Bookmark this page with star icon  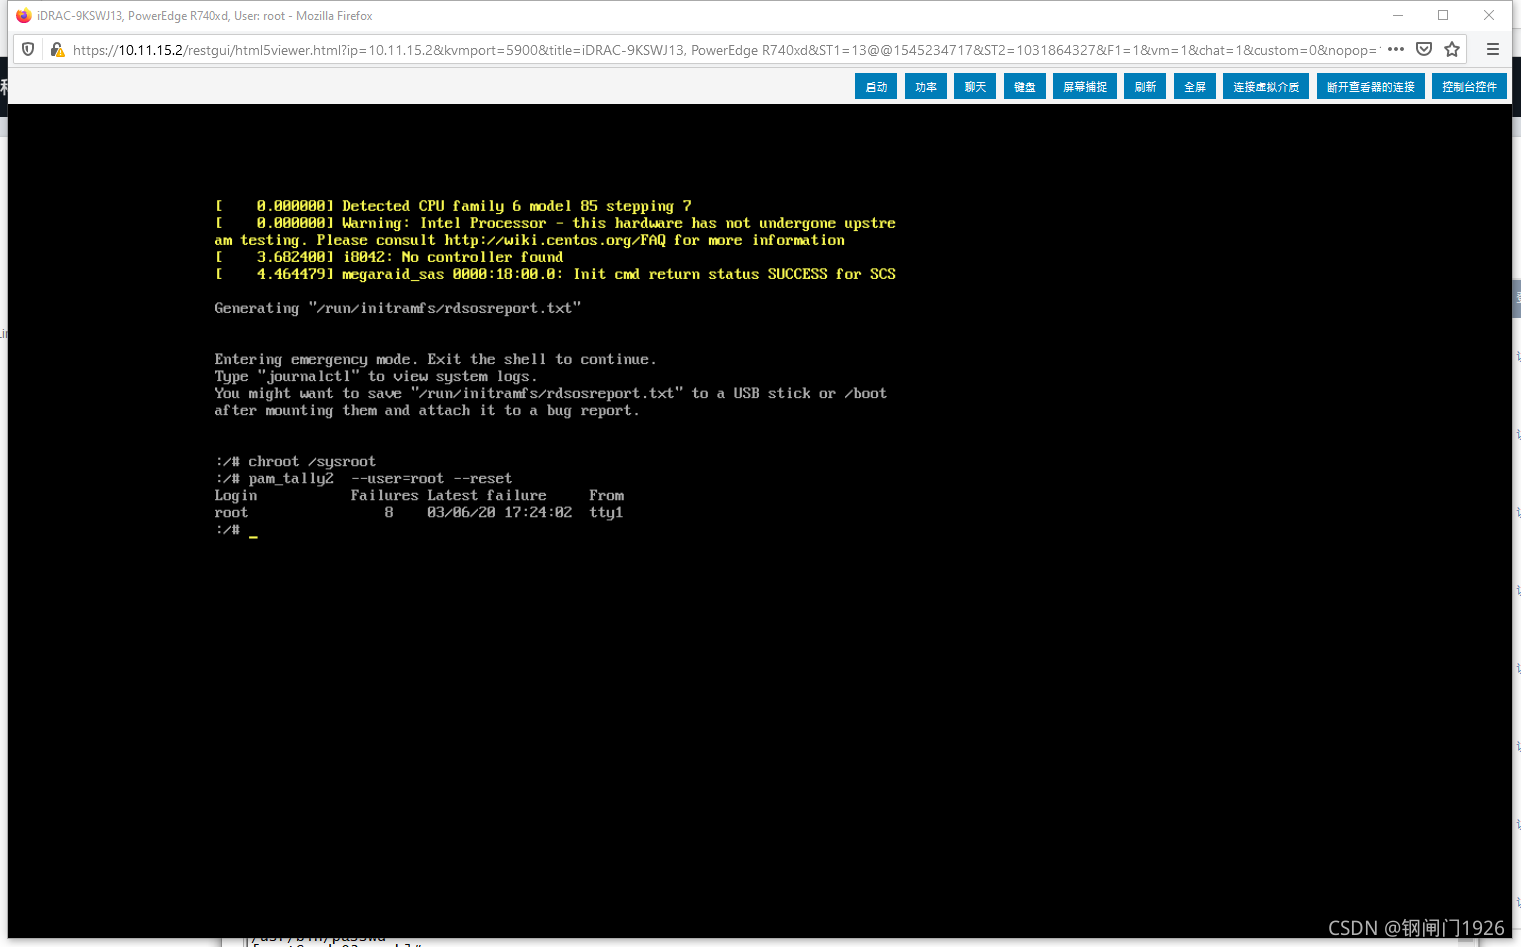click(1452, 49)
